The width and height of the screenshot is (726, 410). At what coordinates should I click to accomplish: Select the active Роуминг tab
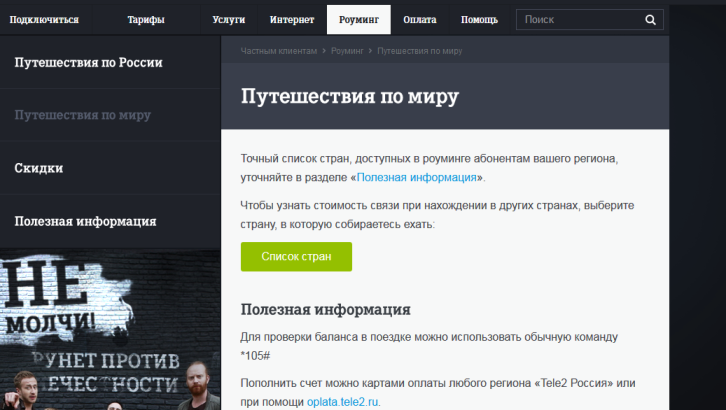(x=358, y=19)
